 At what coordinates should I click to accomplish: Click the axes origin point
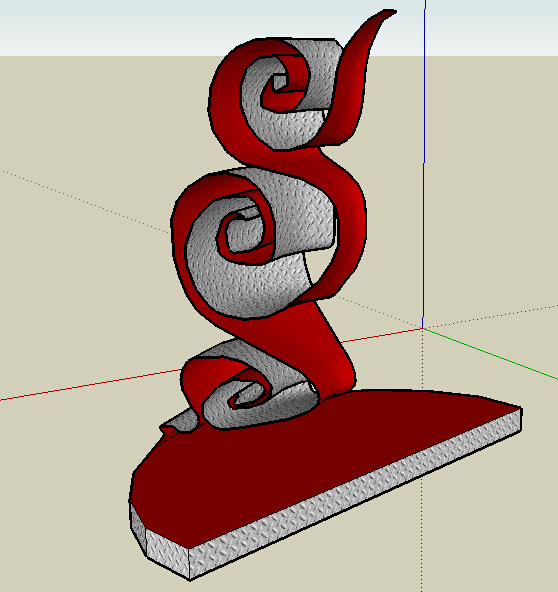(x=423, y=329)
